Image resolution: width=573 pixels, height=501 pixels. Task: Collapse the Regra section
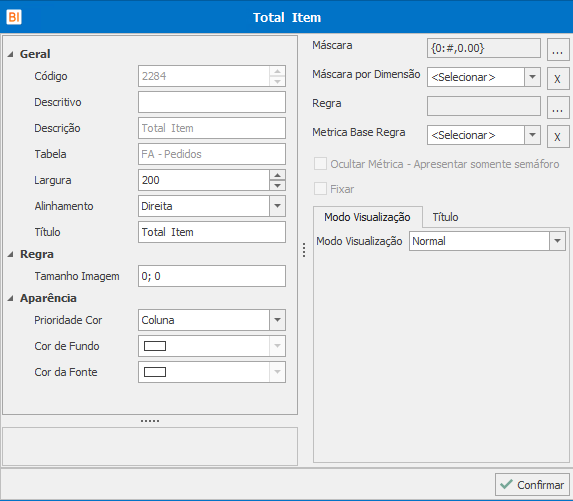point(11,254)
